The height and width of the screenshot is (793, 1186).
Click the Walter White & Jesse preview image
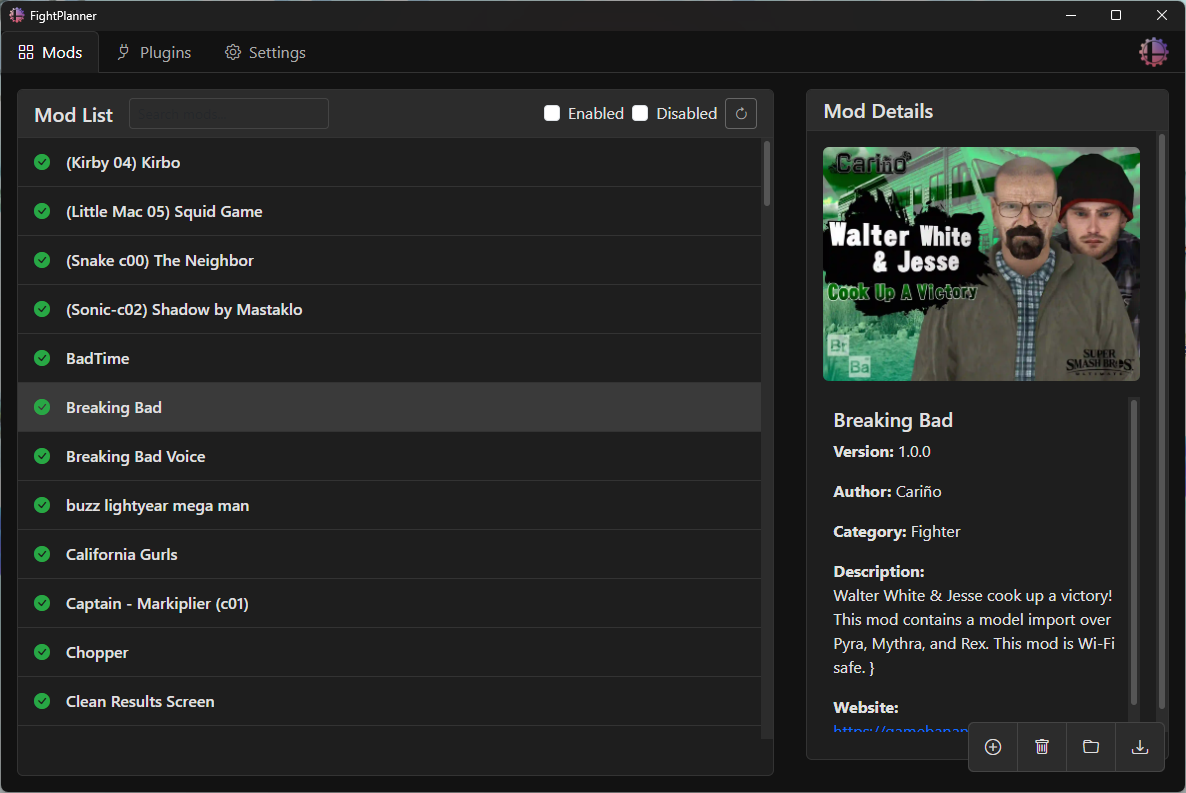pyautogui.click(x=981, y=263)
